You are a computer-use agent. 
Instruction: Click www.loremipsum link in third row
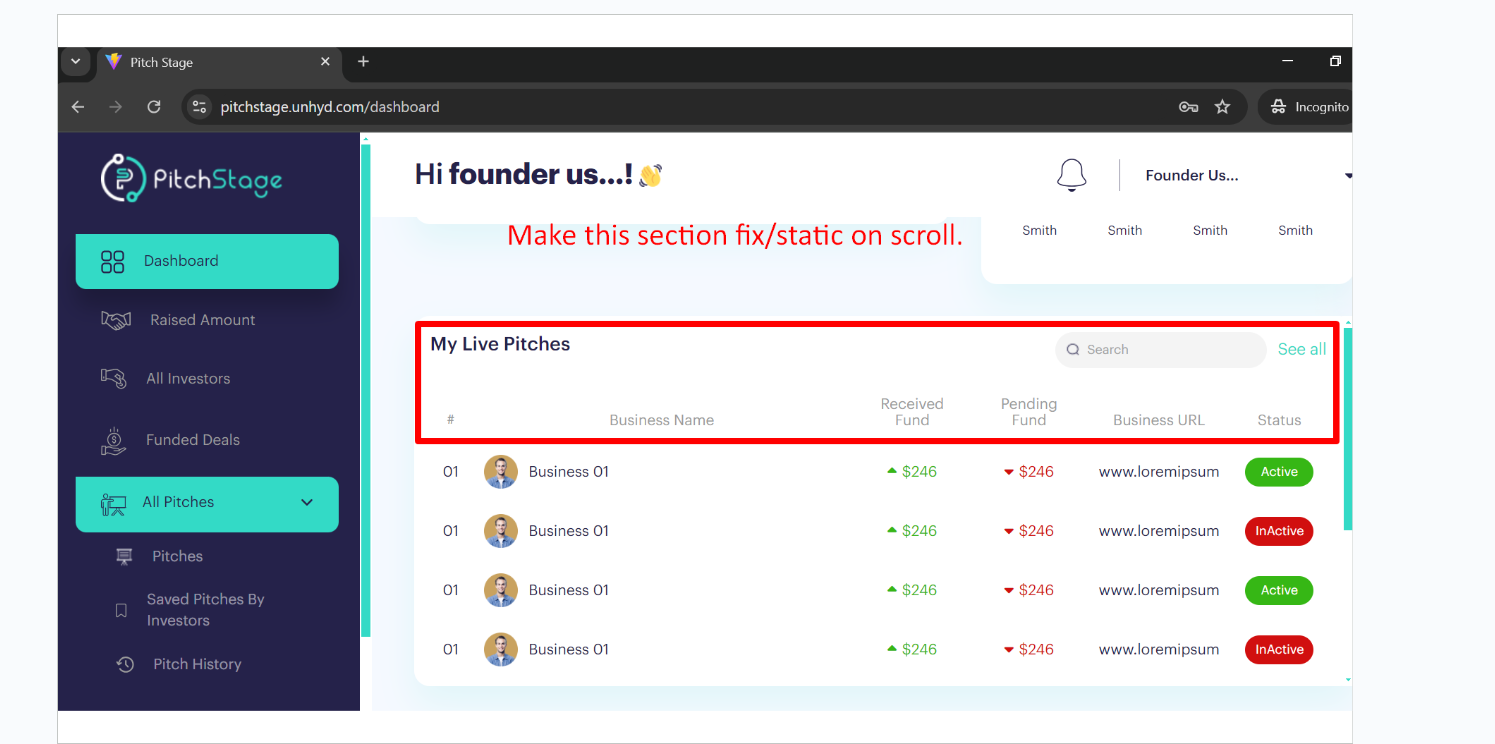click(x=1159, y=590)
